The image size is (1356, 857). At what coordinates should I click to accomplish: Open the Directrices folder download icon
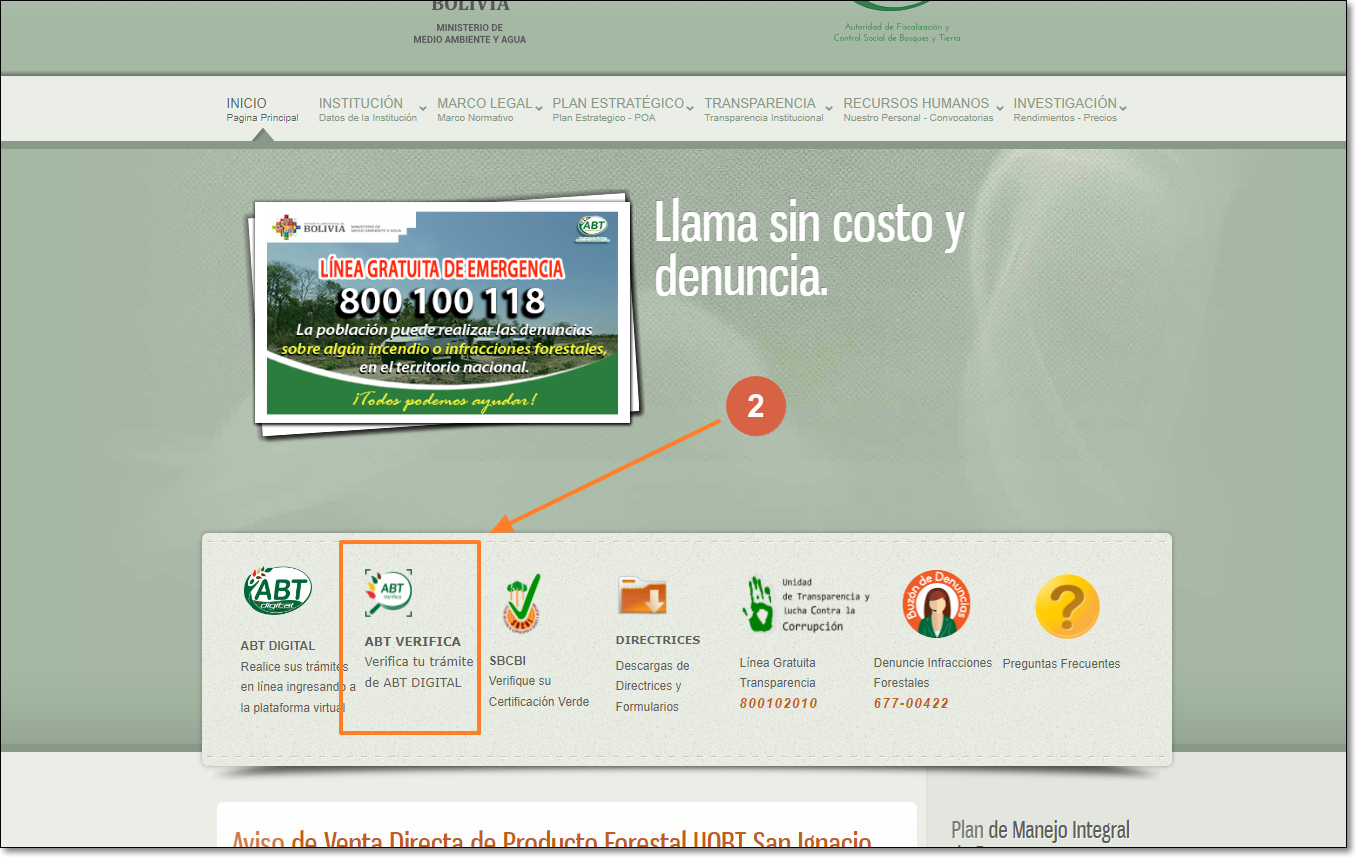point(642,596)
